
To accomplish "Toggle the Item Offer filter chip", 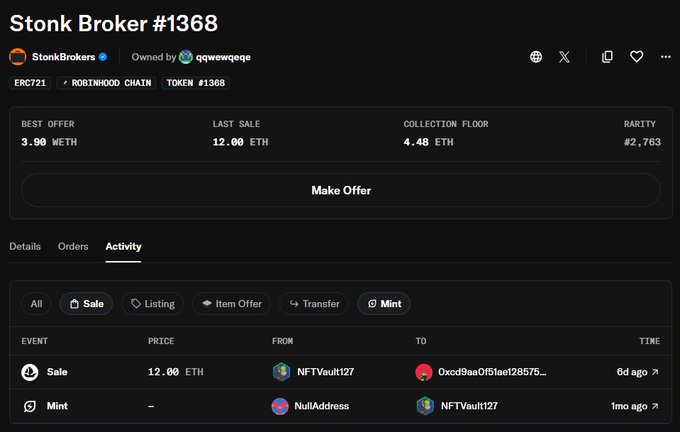I will click(232, 304).
